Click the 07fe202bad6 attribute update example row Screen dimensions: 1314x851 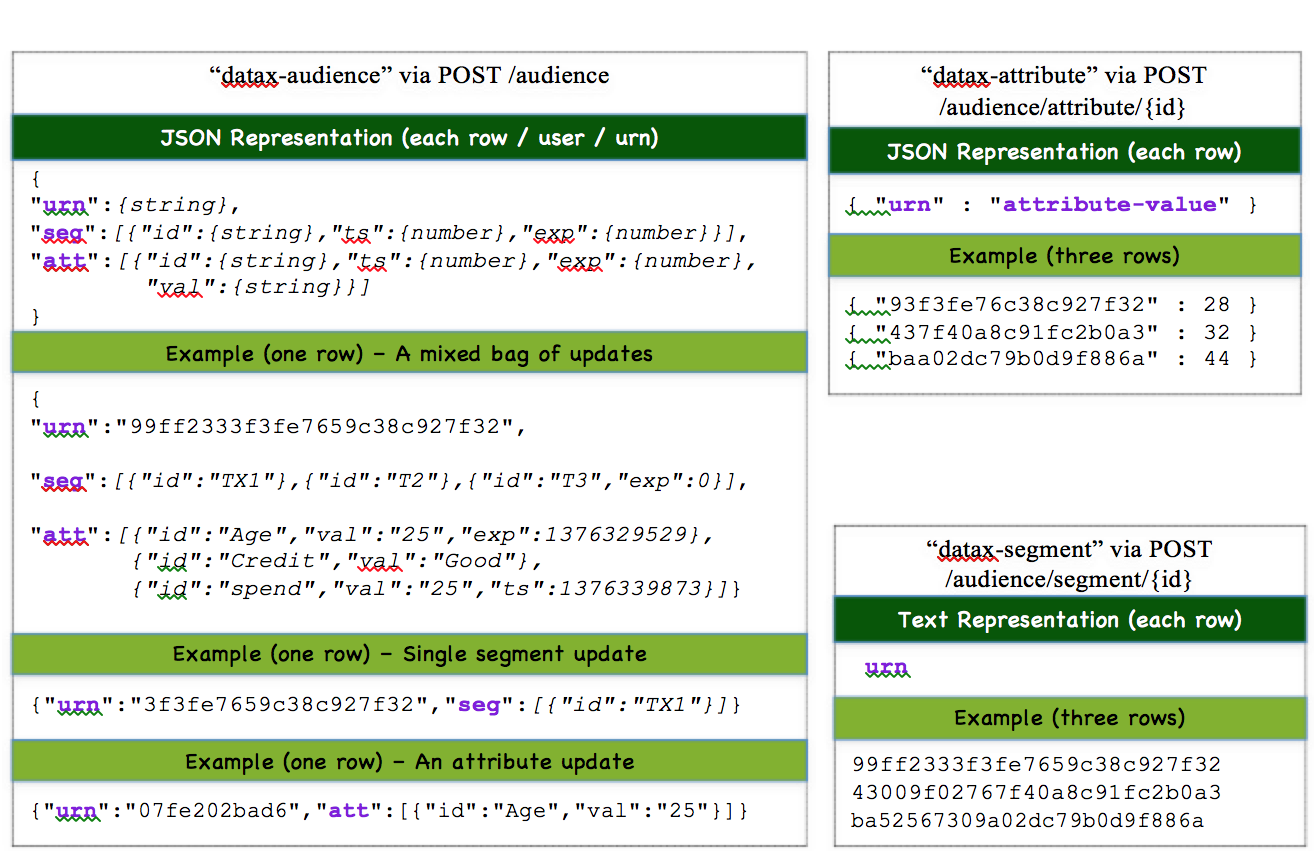390,809
